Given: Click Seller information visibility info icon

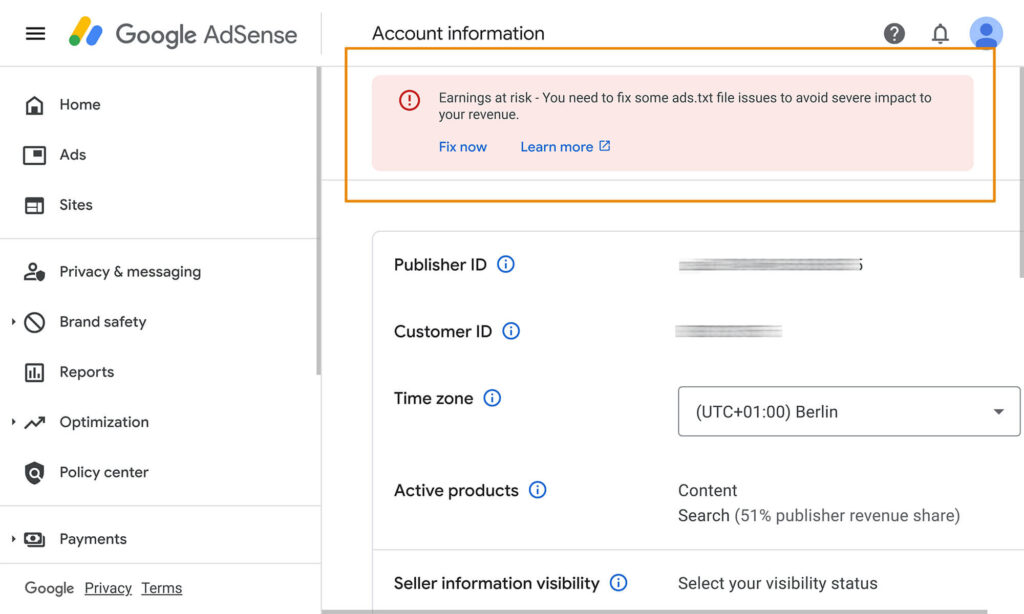Looking at the screenshot, I should 619,583.
